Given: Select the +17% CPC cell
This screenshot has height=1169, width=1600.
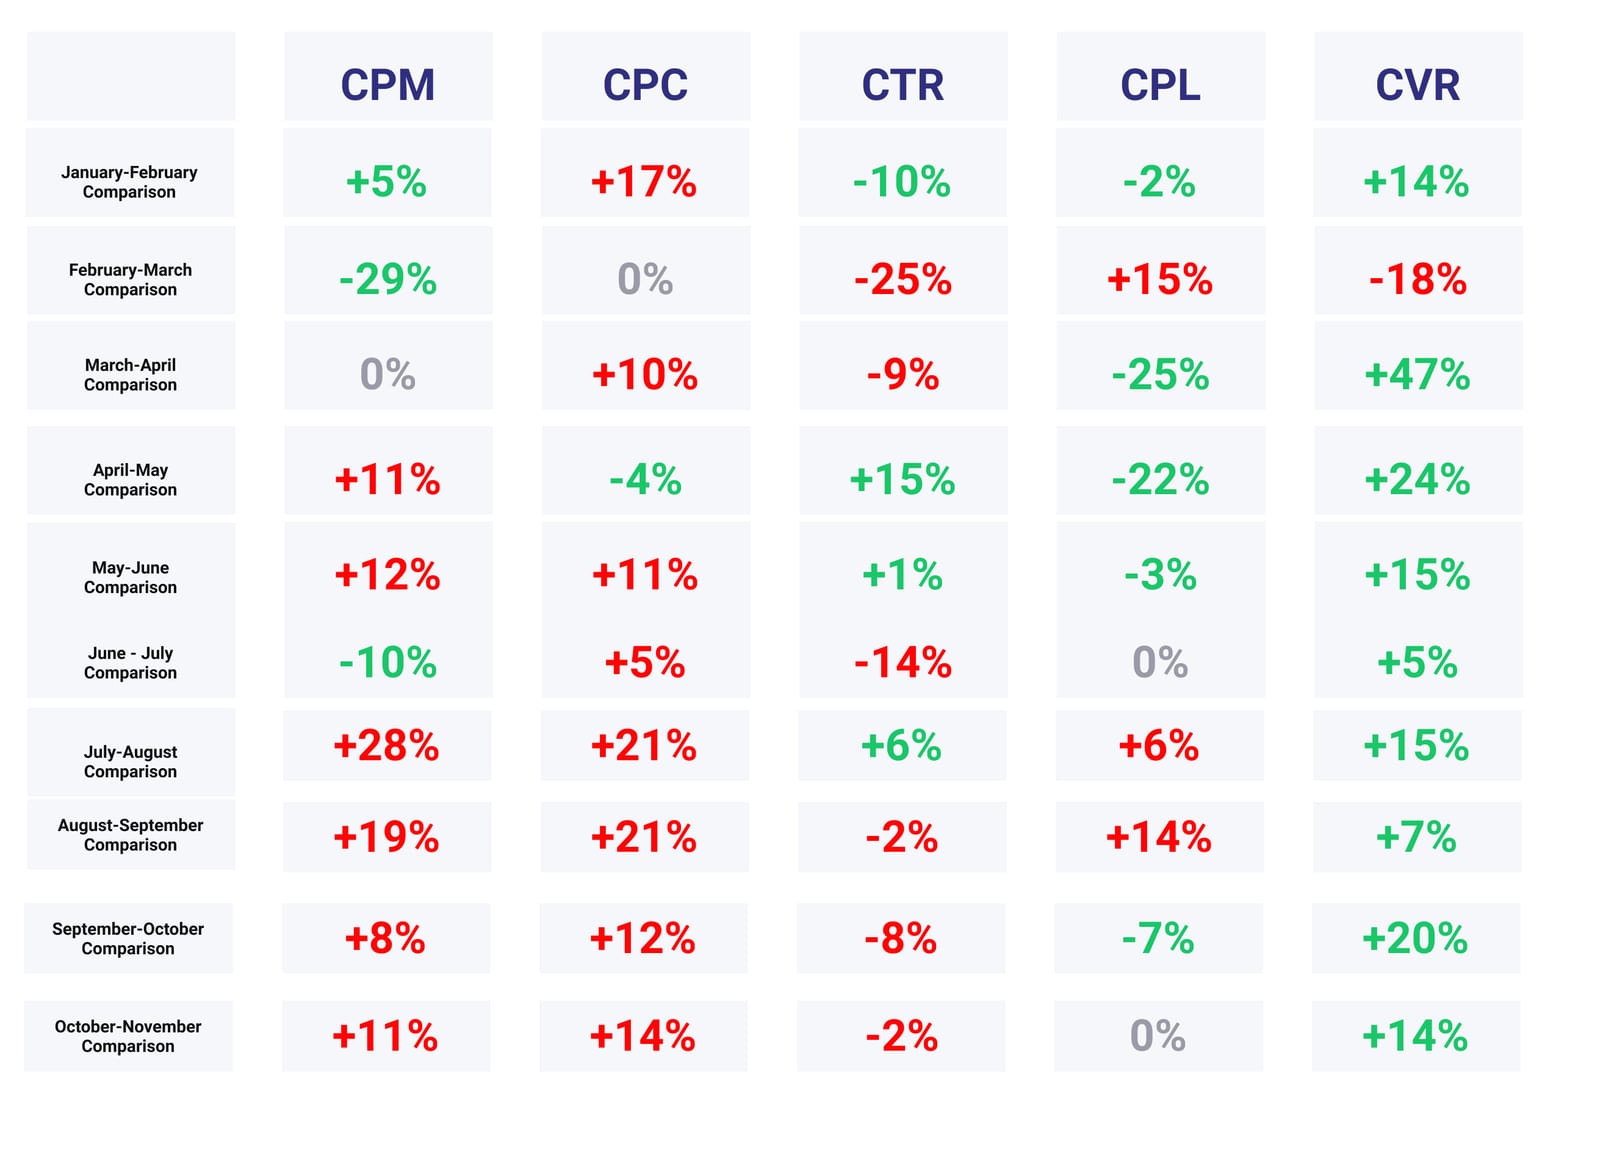Looking at the screenshot, I should 644,182.
